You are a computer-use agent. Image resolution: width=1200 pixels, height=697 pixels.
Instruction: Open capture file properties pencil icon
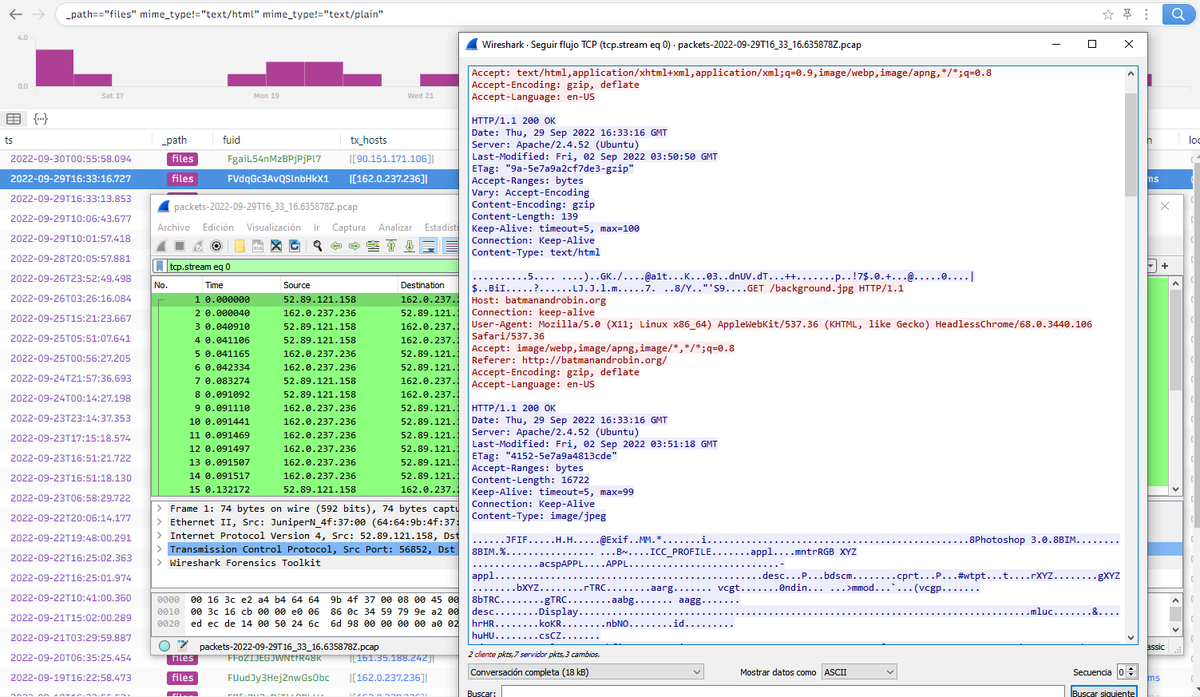tap(183, 647)
